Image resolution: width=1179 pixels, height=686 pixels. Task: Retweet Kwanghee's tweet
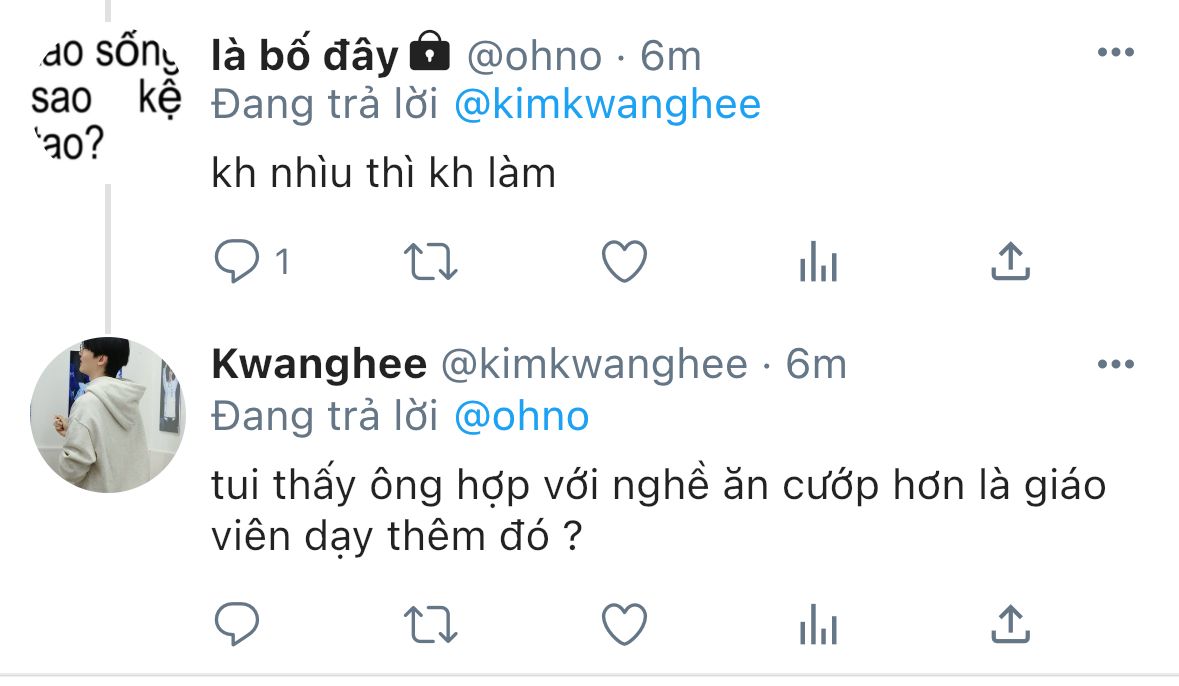tap(430, 625)
